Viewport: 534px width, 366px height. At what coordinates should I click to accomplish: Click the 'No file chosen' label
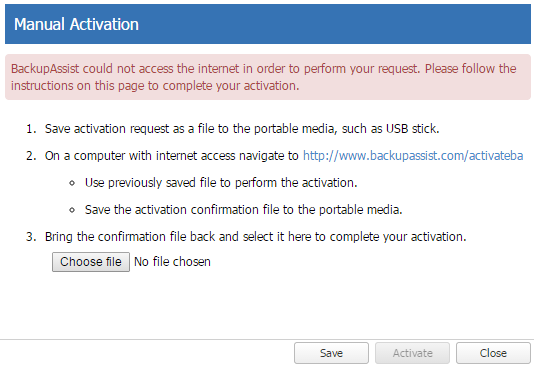point(172,262)
